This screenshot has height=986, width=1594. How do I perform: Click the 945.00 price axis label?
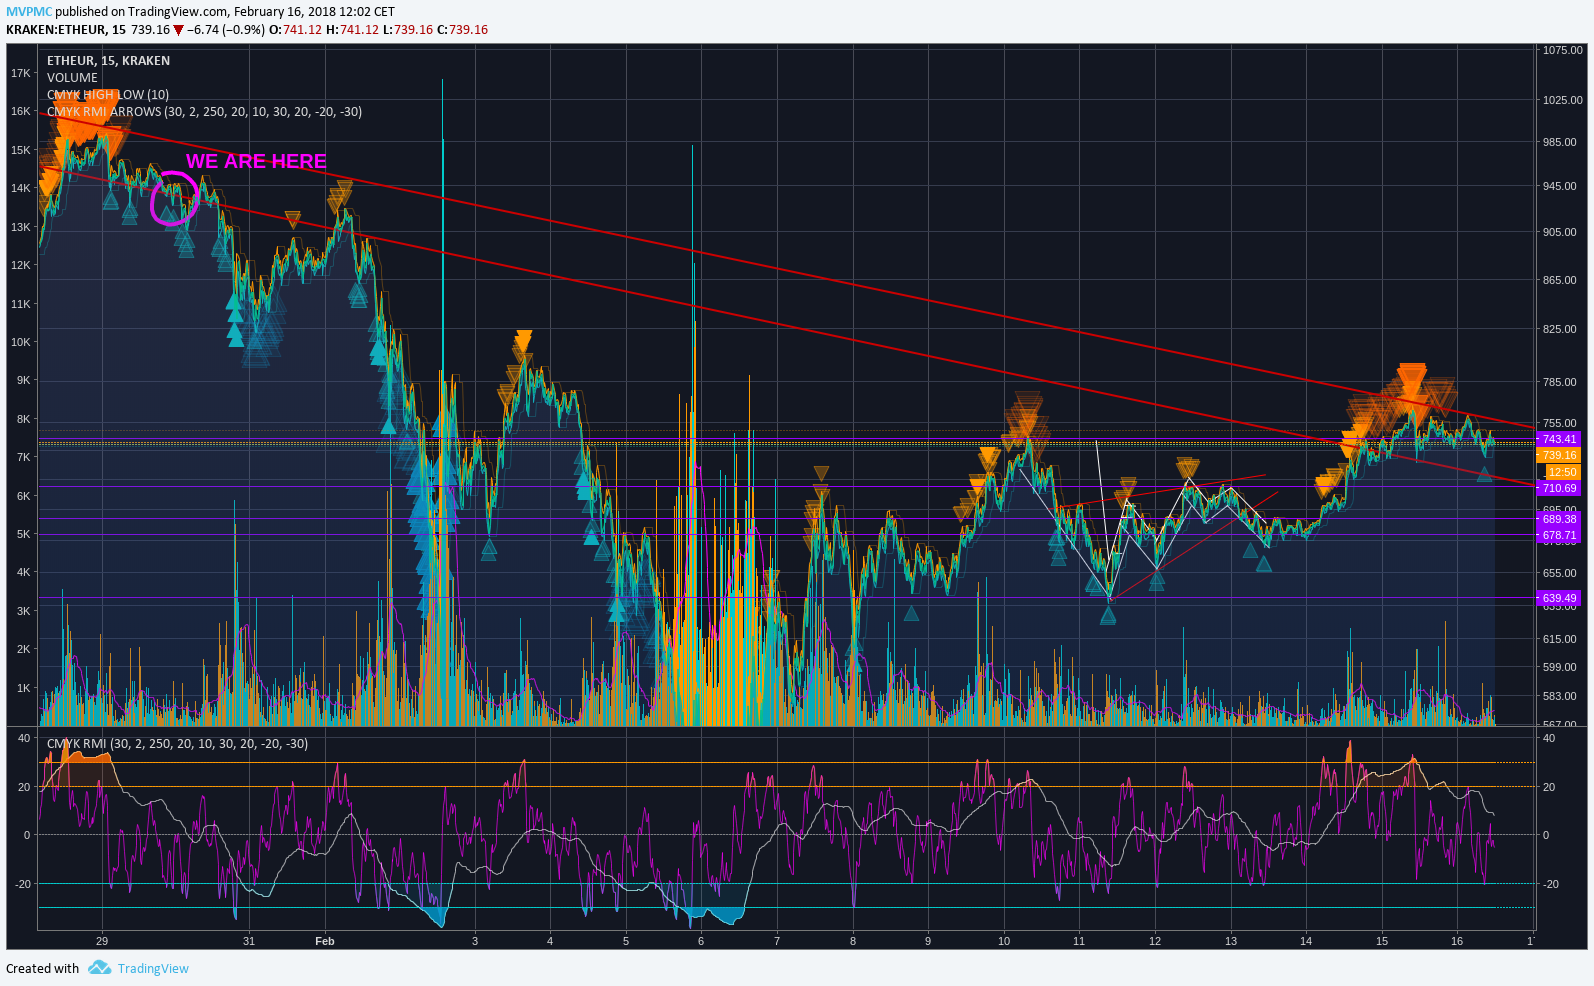point(1559,186)
